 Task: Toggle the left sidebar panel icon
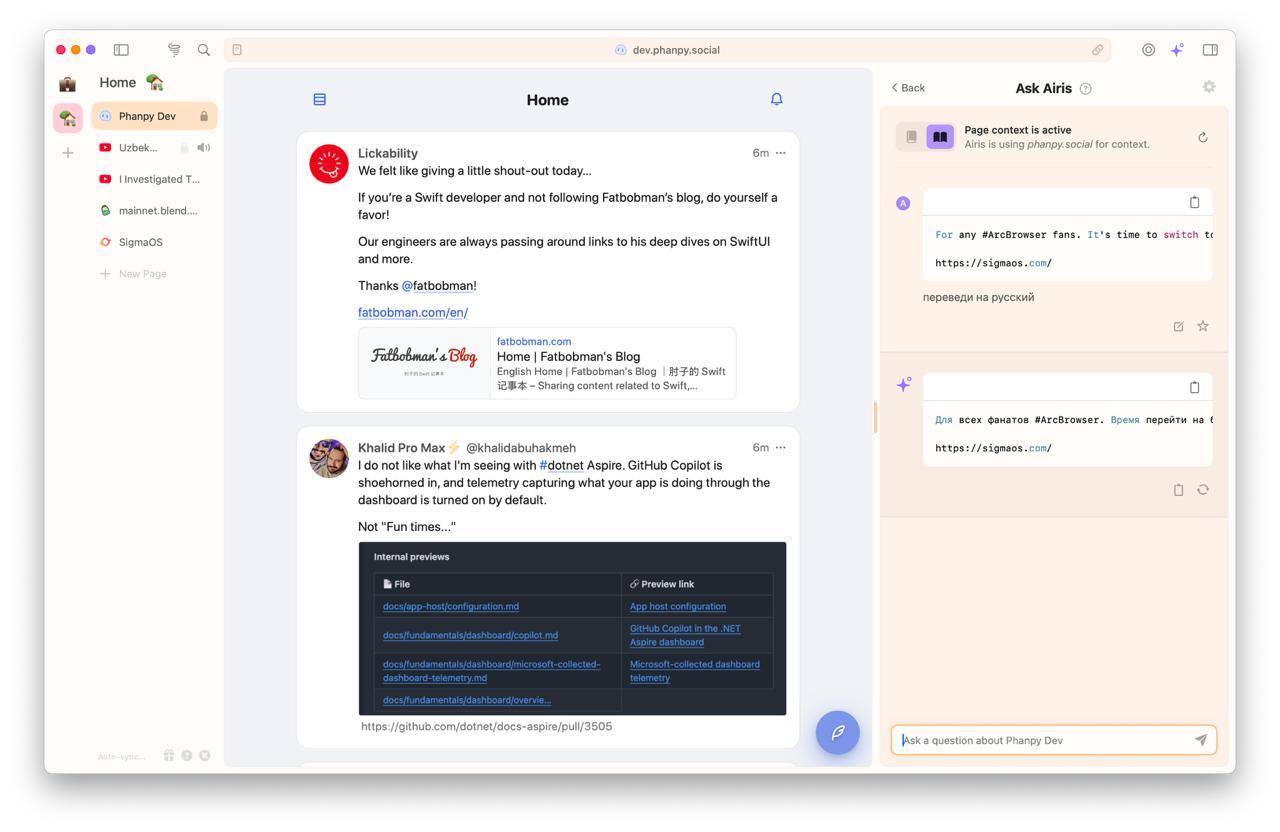coord(121,50)
